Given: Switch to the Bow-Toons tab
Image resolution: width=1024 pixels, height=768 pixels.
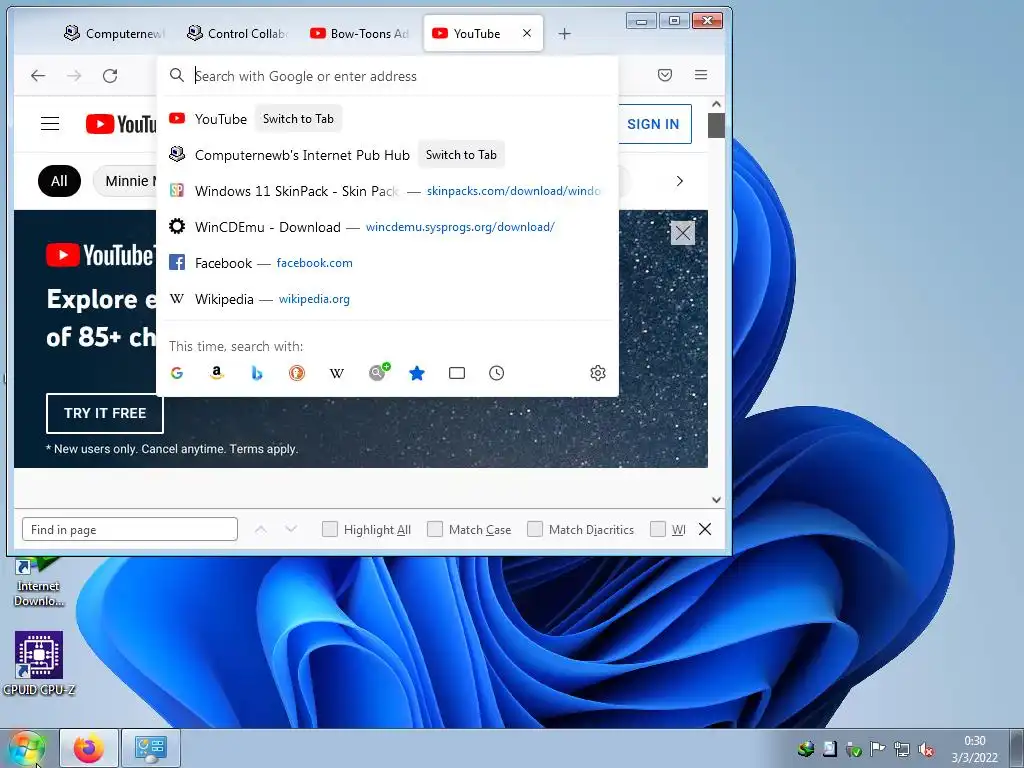Looking at the screenshot, I should tap(360, 33).
